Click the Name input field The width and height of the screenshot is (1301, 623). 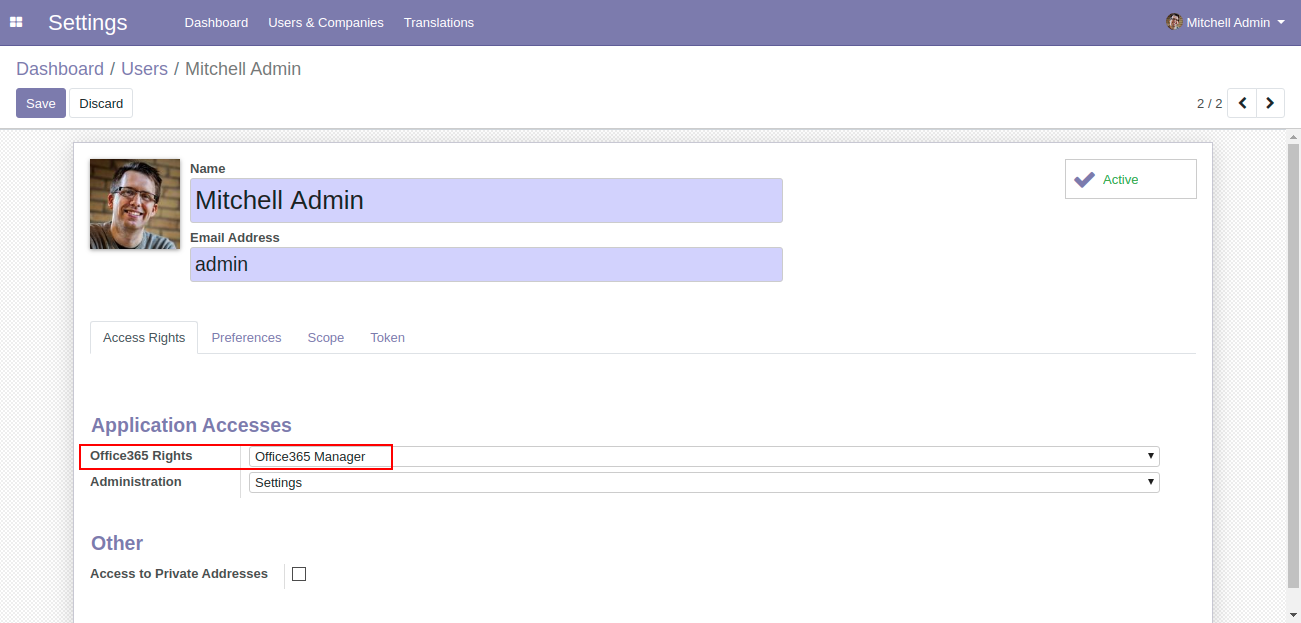[x=486, y=200]
